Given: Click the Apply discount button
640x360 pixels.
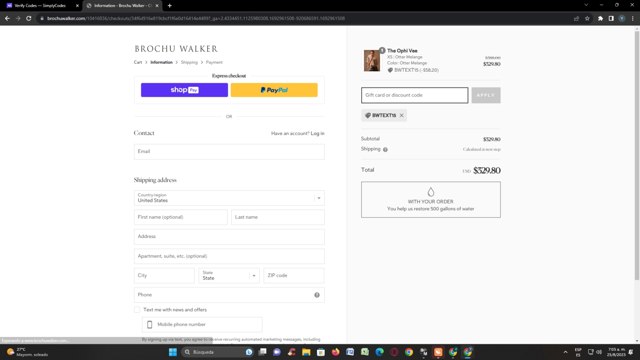Looking at the screenshot, I should pos(486,95).
